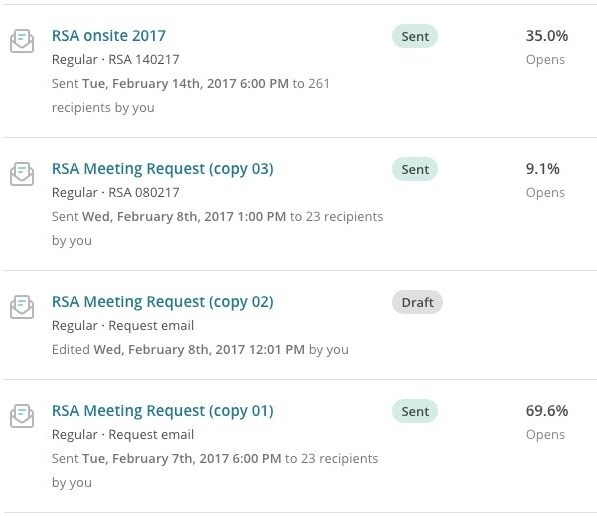Click the 9.1% opens statistic
The height and width of the screenshot is (516, 597).
[x=543, y=169]
